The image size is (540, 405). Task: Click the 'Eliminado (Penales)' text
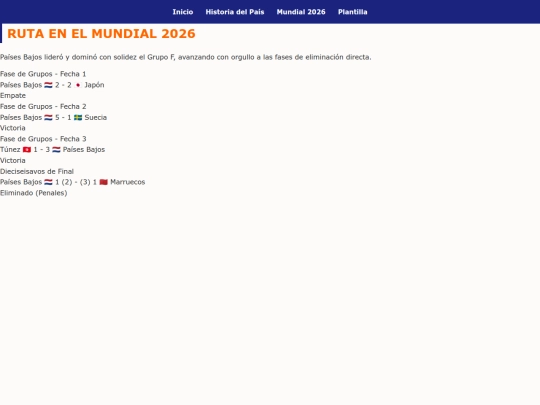[33, 193]
